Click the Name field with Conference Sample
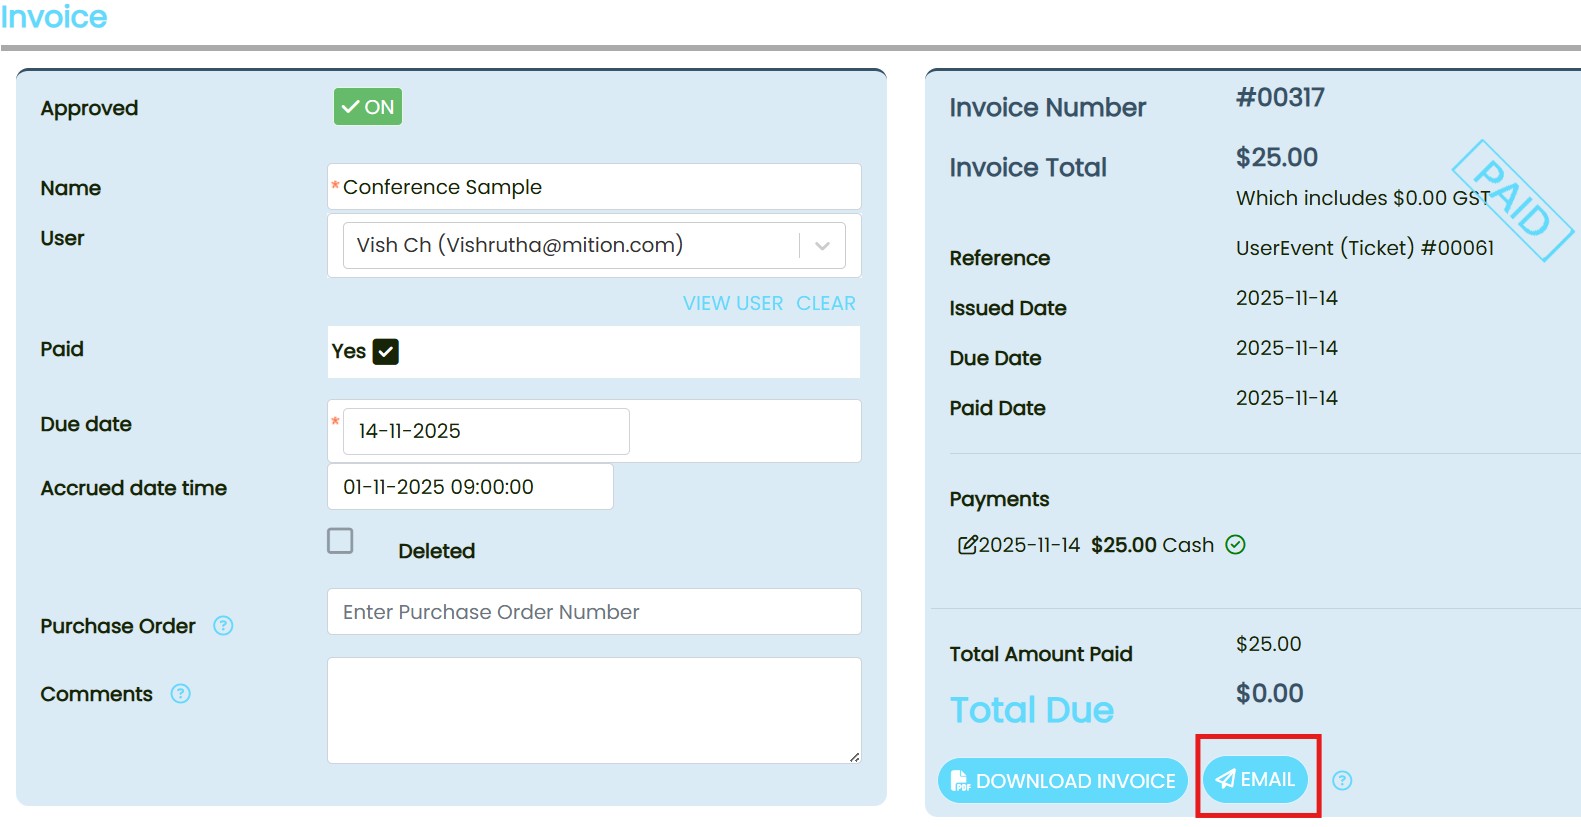Image resolution: width=1581 pixels, height=827 pixels. [x=594, y=187]
